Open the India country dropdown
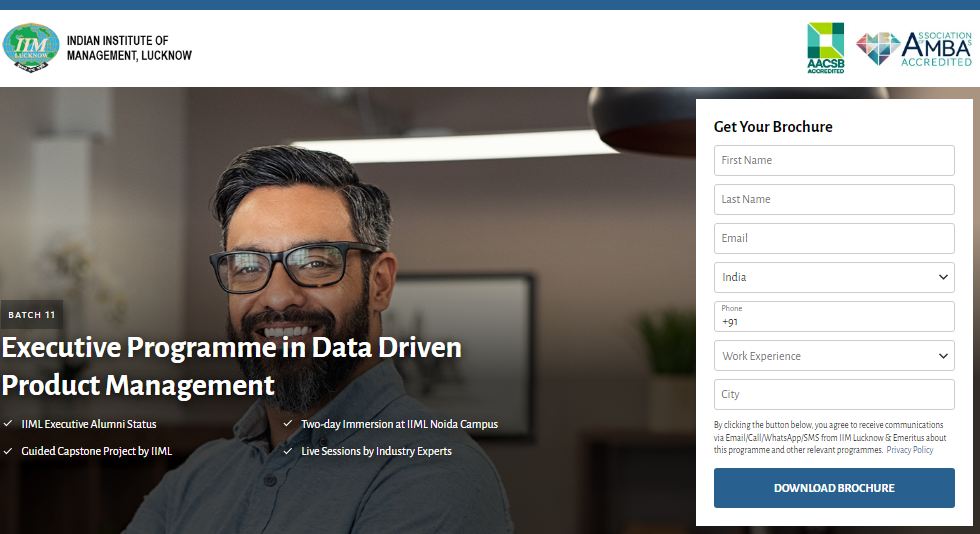 [x=833, y=277]
